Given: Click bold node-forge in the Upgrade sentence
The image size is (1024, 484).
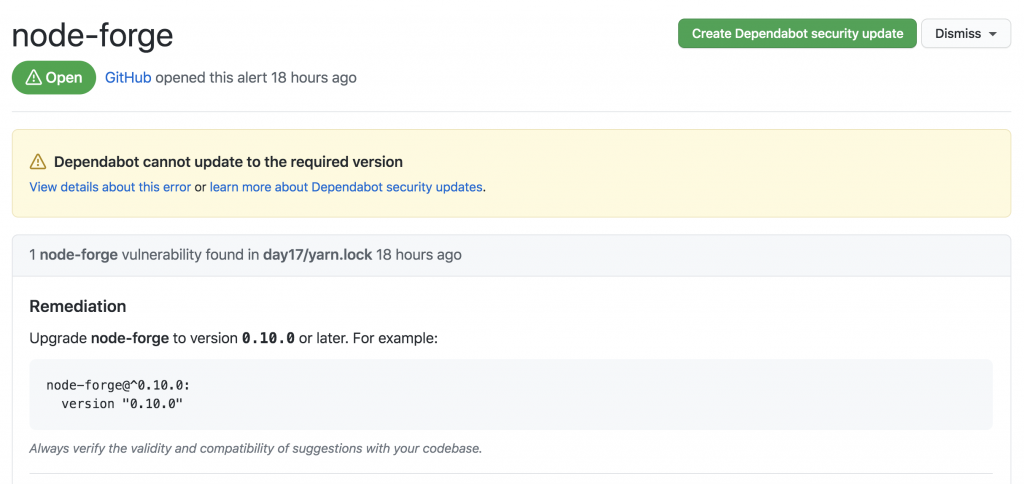Looking at the screenshot, I should pyautogui.click(x=130, y=338).
